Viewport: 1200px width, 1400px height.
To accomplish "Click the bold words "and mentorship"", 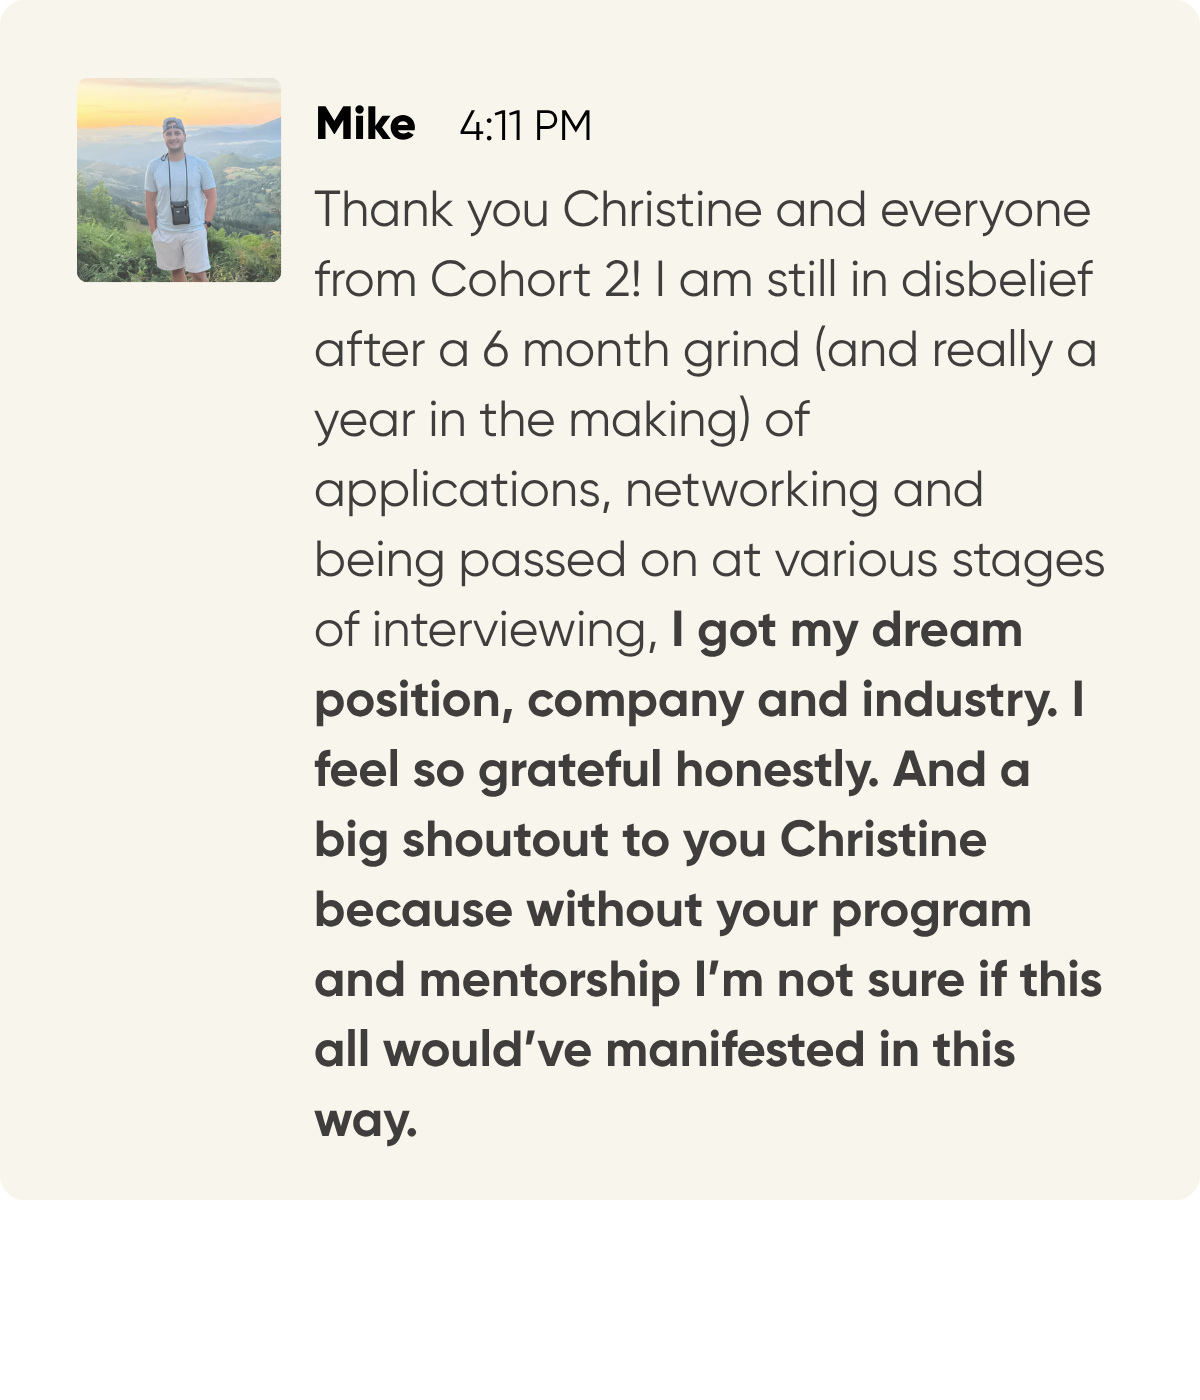I will pos(497,980).
